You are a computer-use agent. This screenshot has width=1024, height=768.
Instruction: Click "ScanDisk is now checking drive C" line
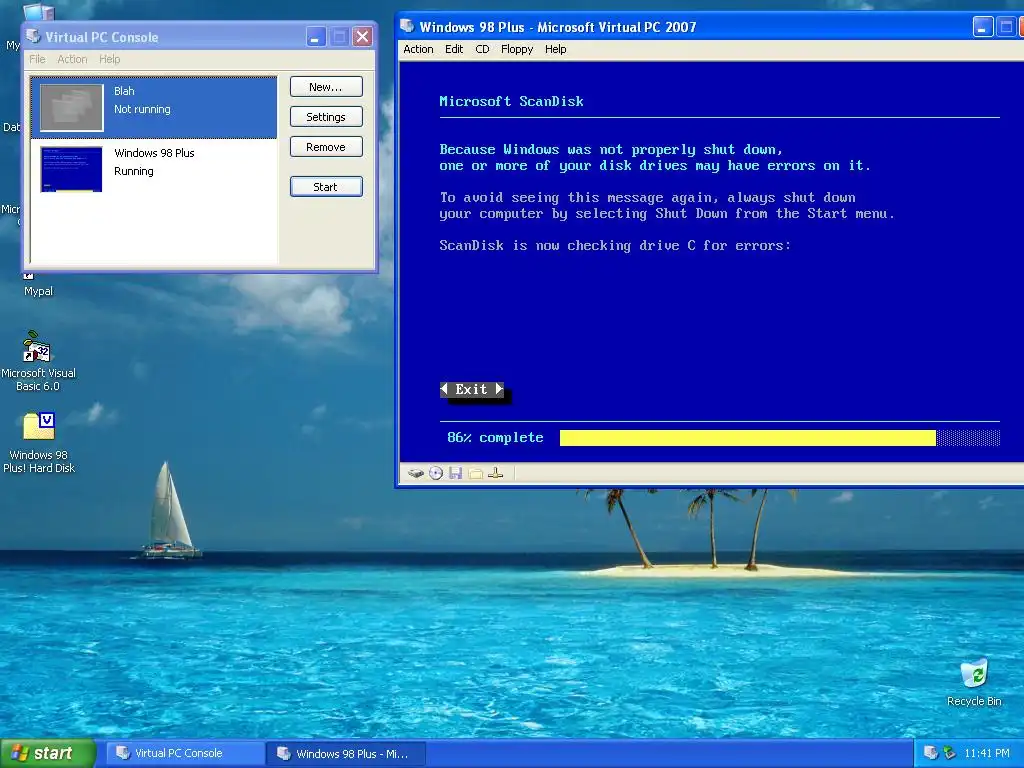coord(615,246)
